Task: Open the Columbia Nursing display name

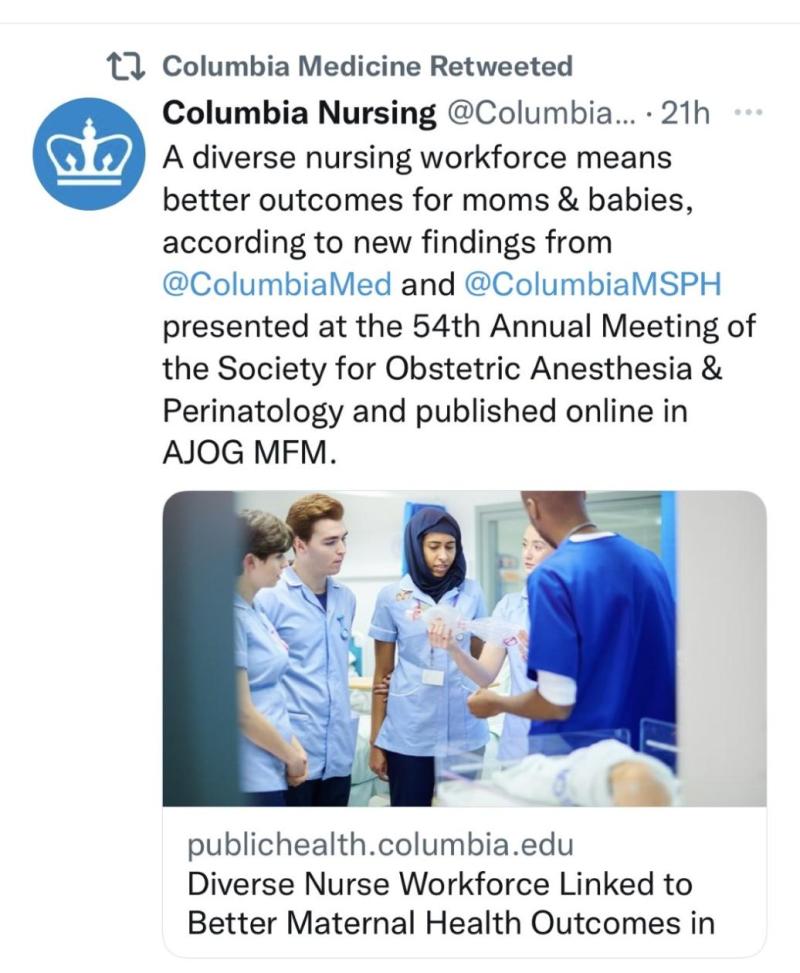Action: coord(299,113)
